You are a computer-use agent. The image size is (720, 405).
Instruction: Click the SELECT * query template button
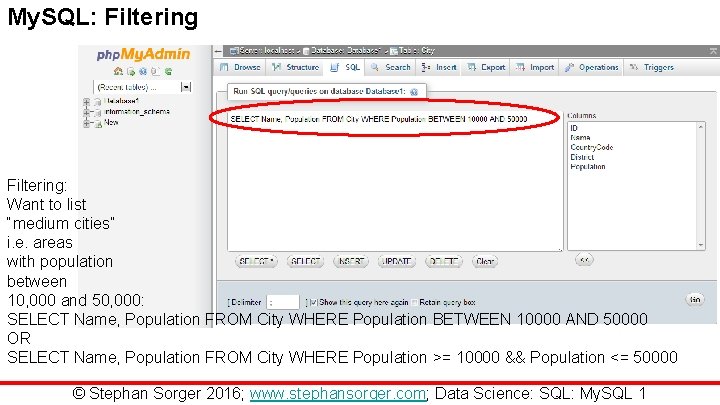(256, 261)
